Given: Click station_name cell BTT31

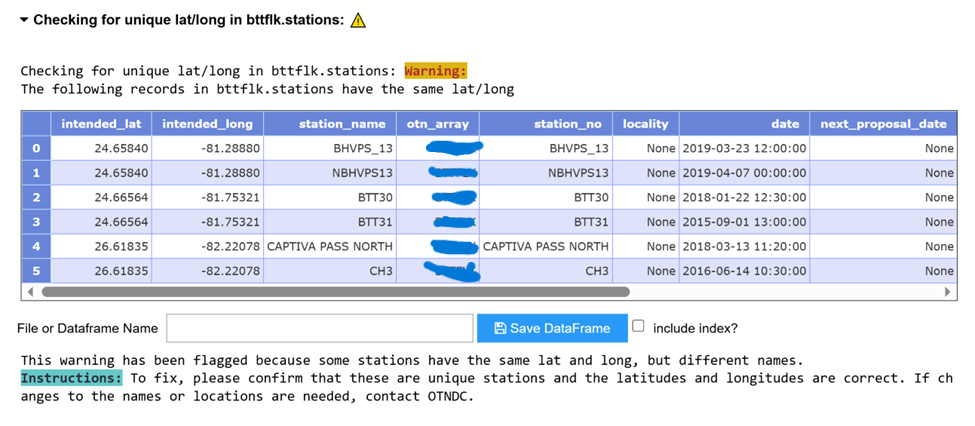Looking at the screenshot, I should 330,222.
